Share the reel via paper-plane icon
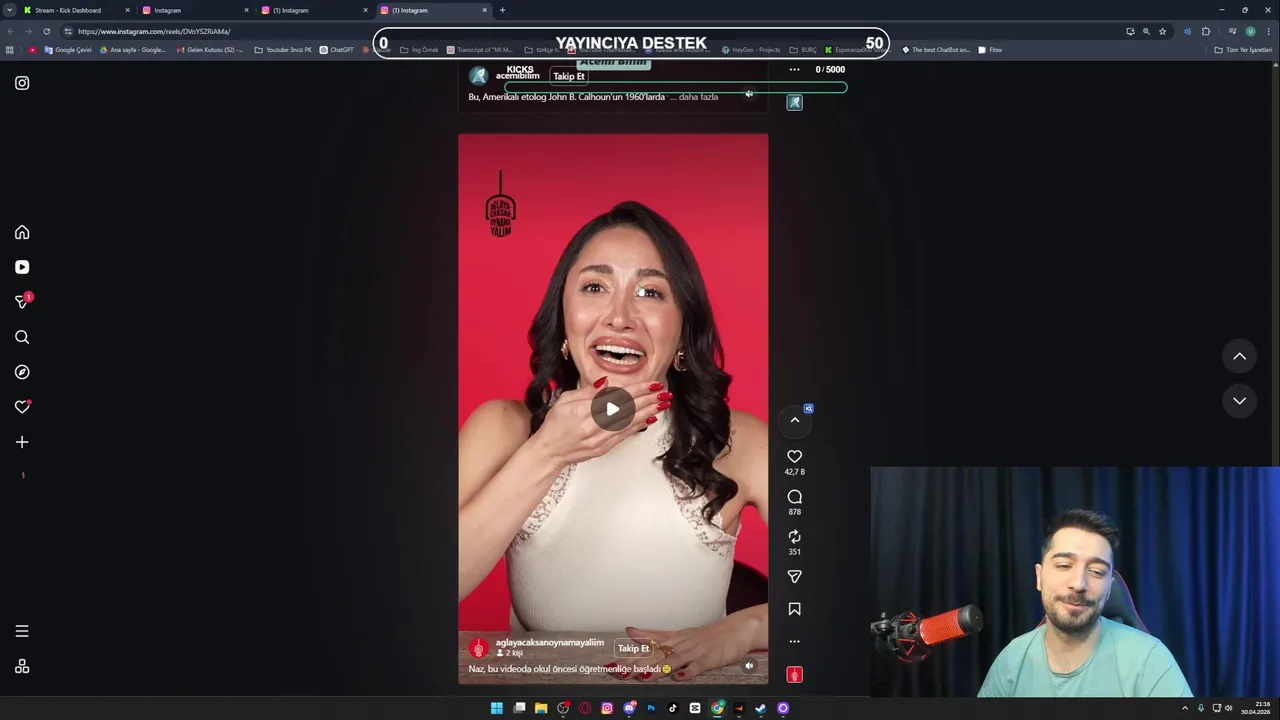Viewport: 1280px width, 720px height. tap(795, 577)
